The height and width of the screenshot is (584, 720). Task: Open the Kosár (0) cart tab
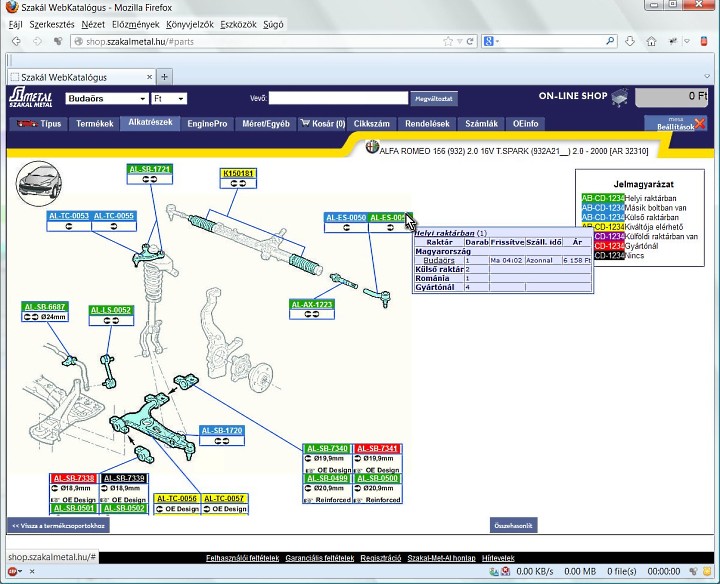click(x=323, y=124)
